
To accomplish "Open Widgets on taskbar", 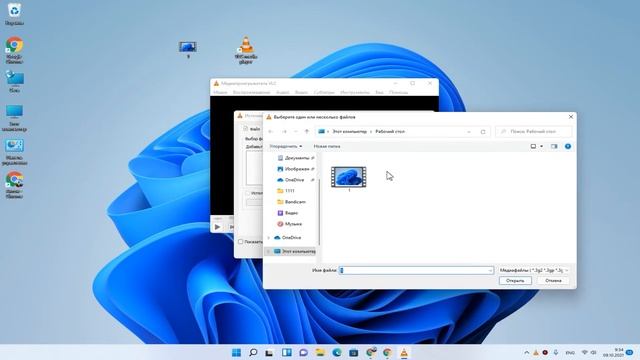I will [x=287, y=353].
